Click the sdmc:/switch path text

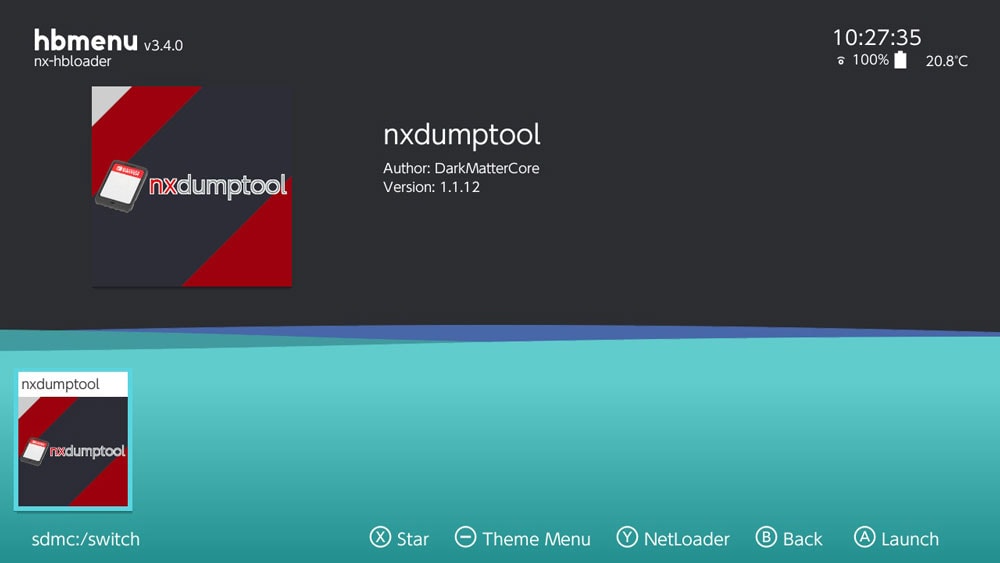85,539
